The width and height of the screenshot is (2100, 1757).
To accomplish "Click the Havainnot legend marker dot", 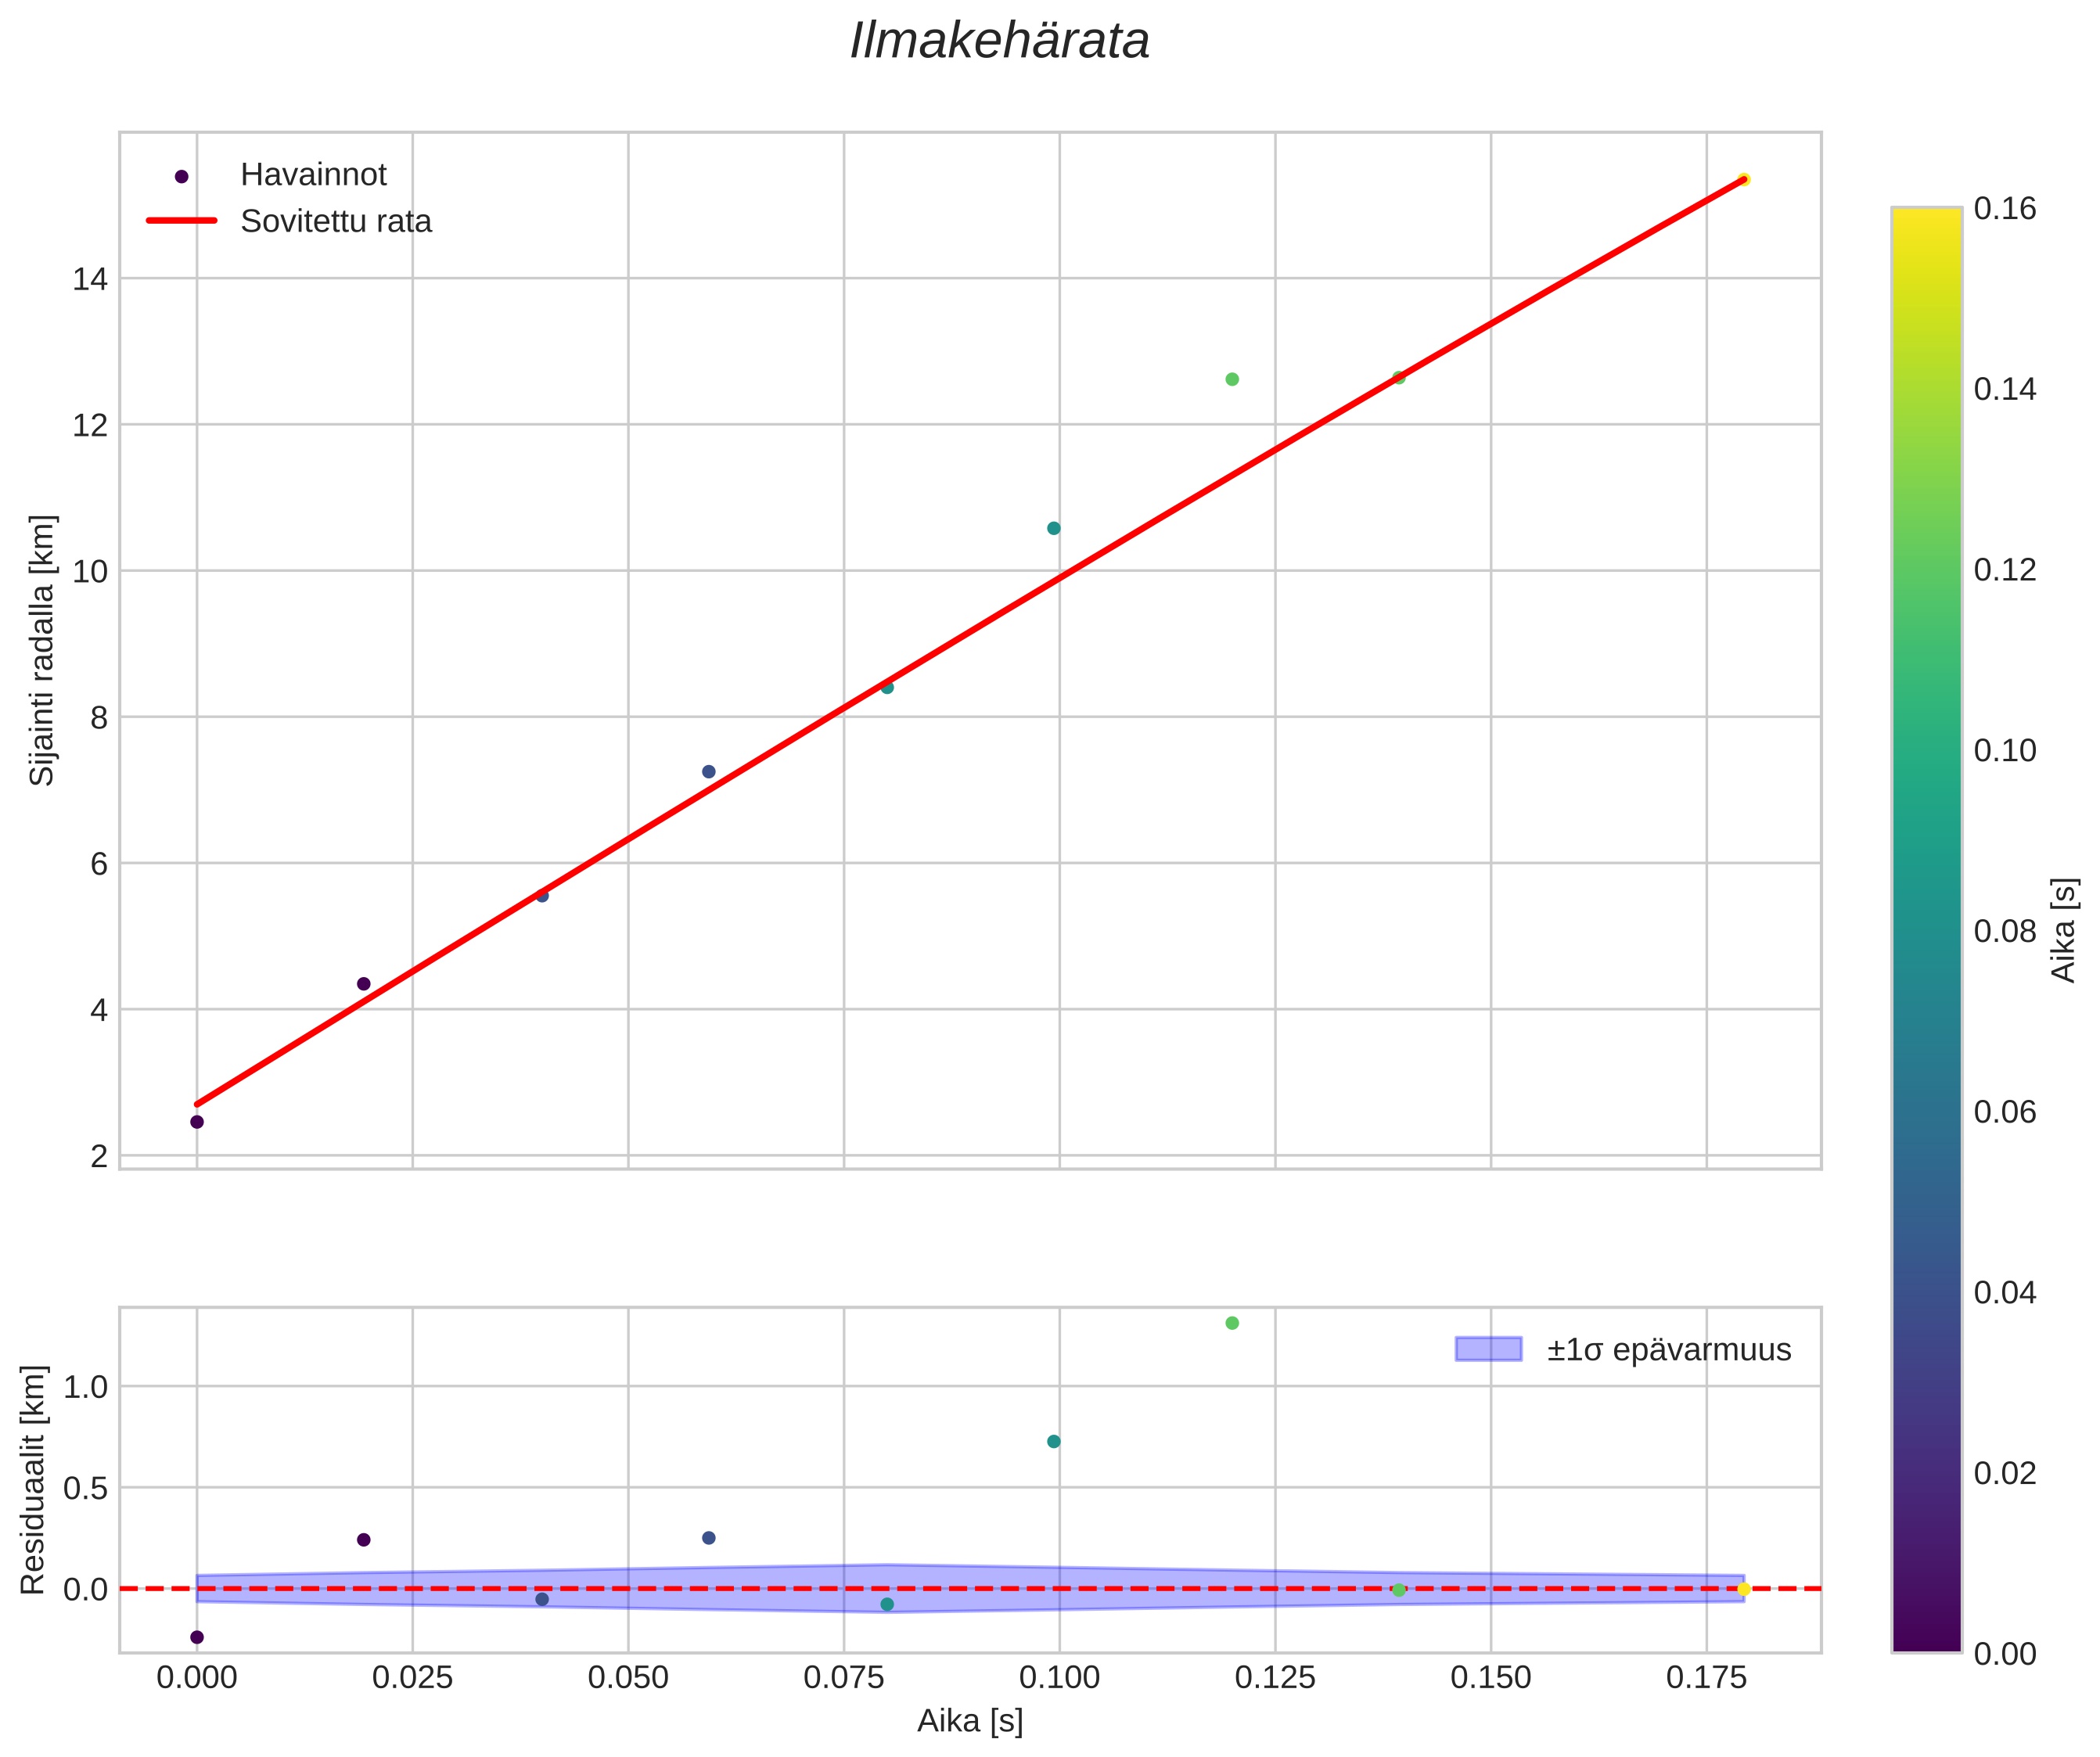I will (181, 177).
